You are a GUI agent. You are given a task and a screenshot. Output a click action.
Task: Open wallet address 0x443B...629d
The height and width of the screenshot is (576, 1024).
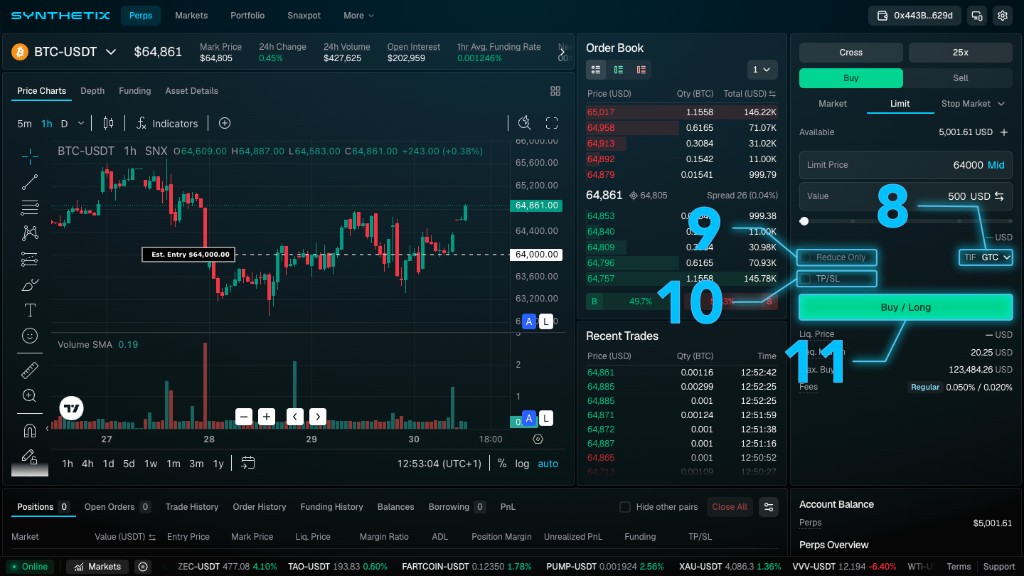pyautogui.click(x=914, y=16)
